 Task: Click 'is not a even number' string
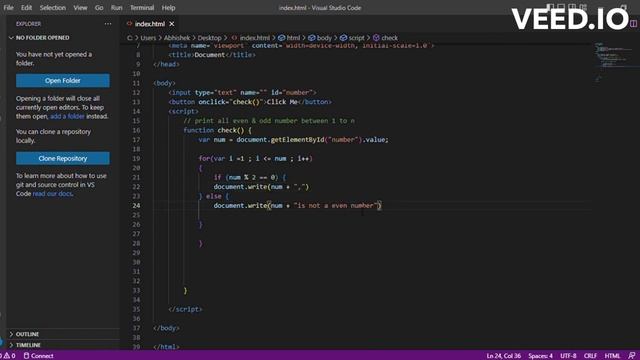coord(335,205)
